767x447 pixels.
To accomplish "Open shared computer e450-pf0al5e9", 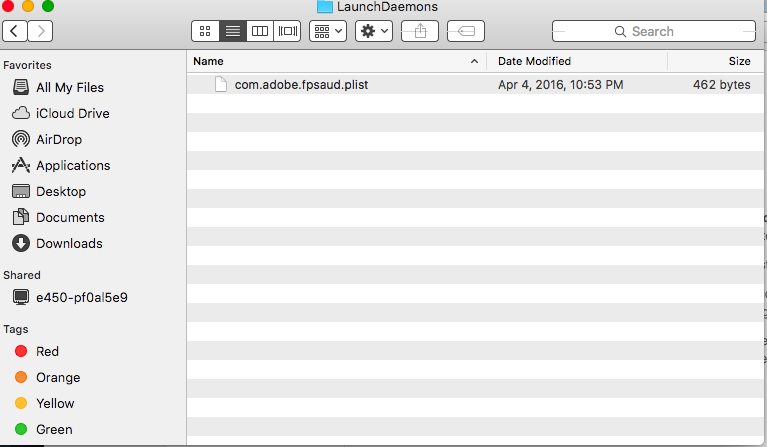I will click(82, 297).
